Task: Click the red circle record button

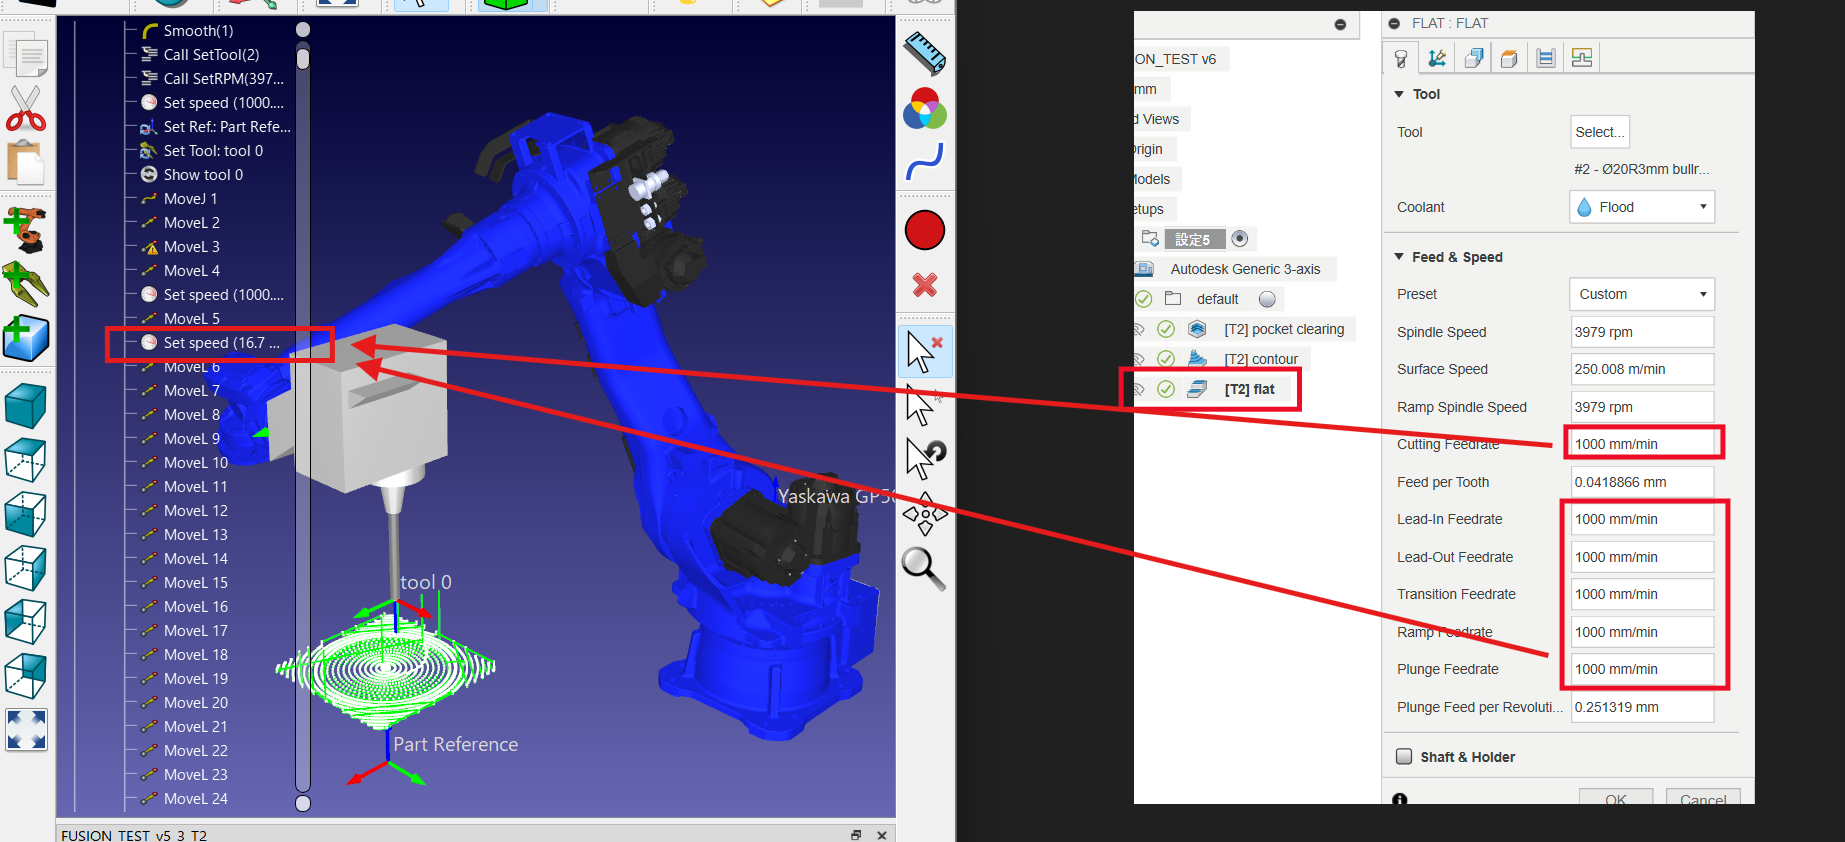Action: [x=925, y=230]
